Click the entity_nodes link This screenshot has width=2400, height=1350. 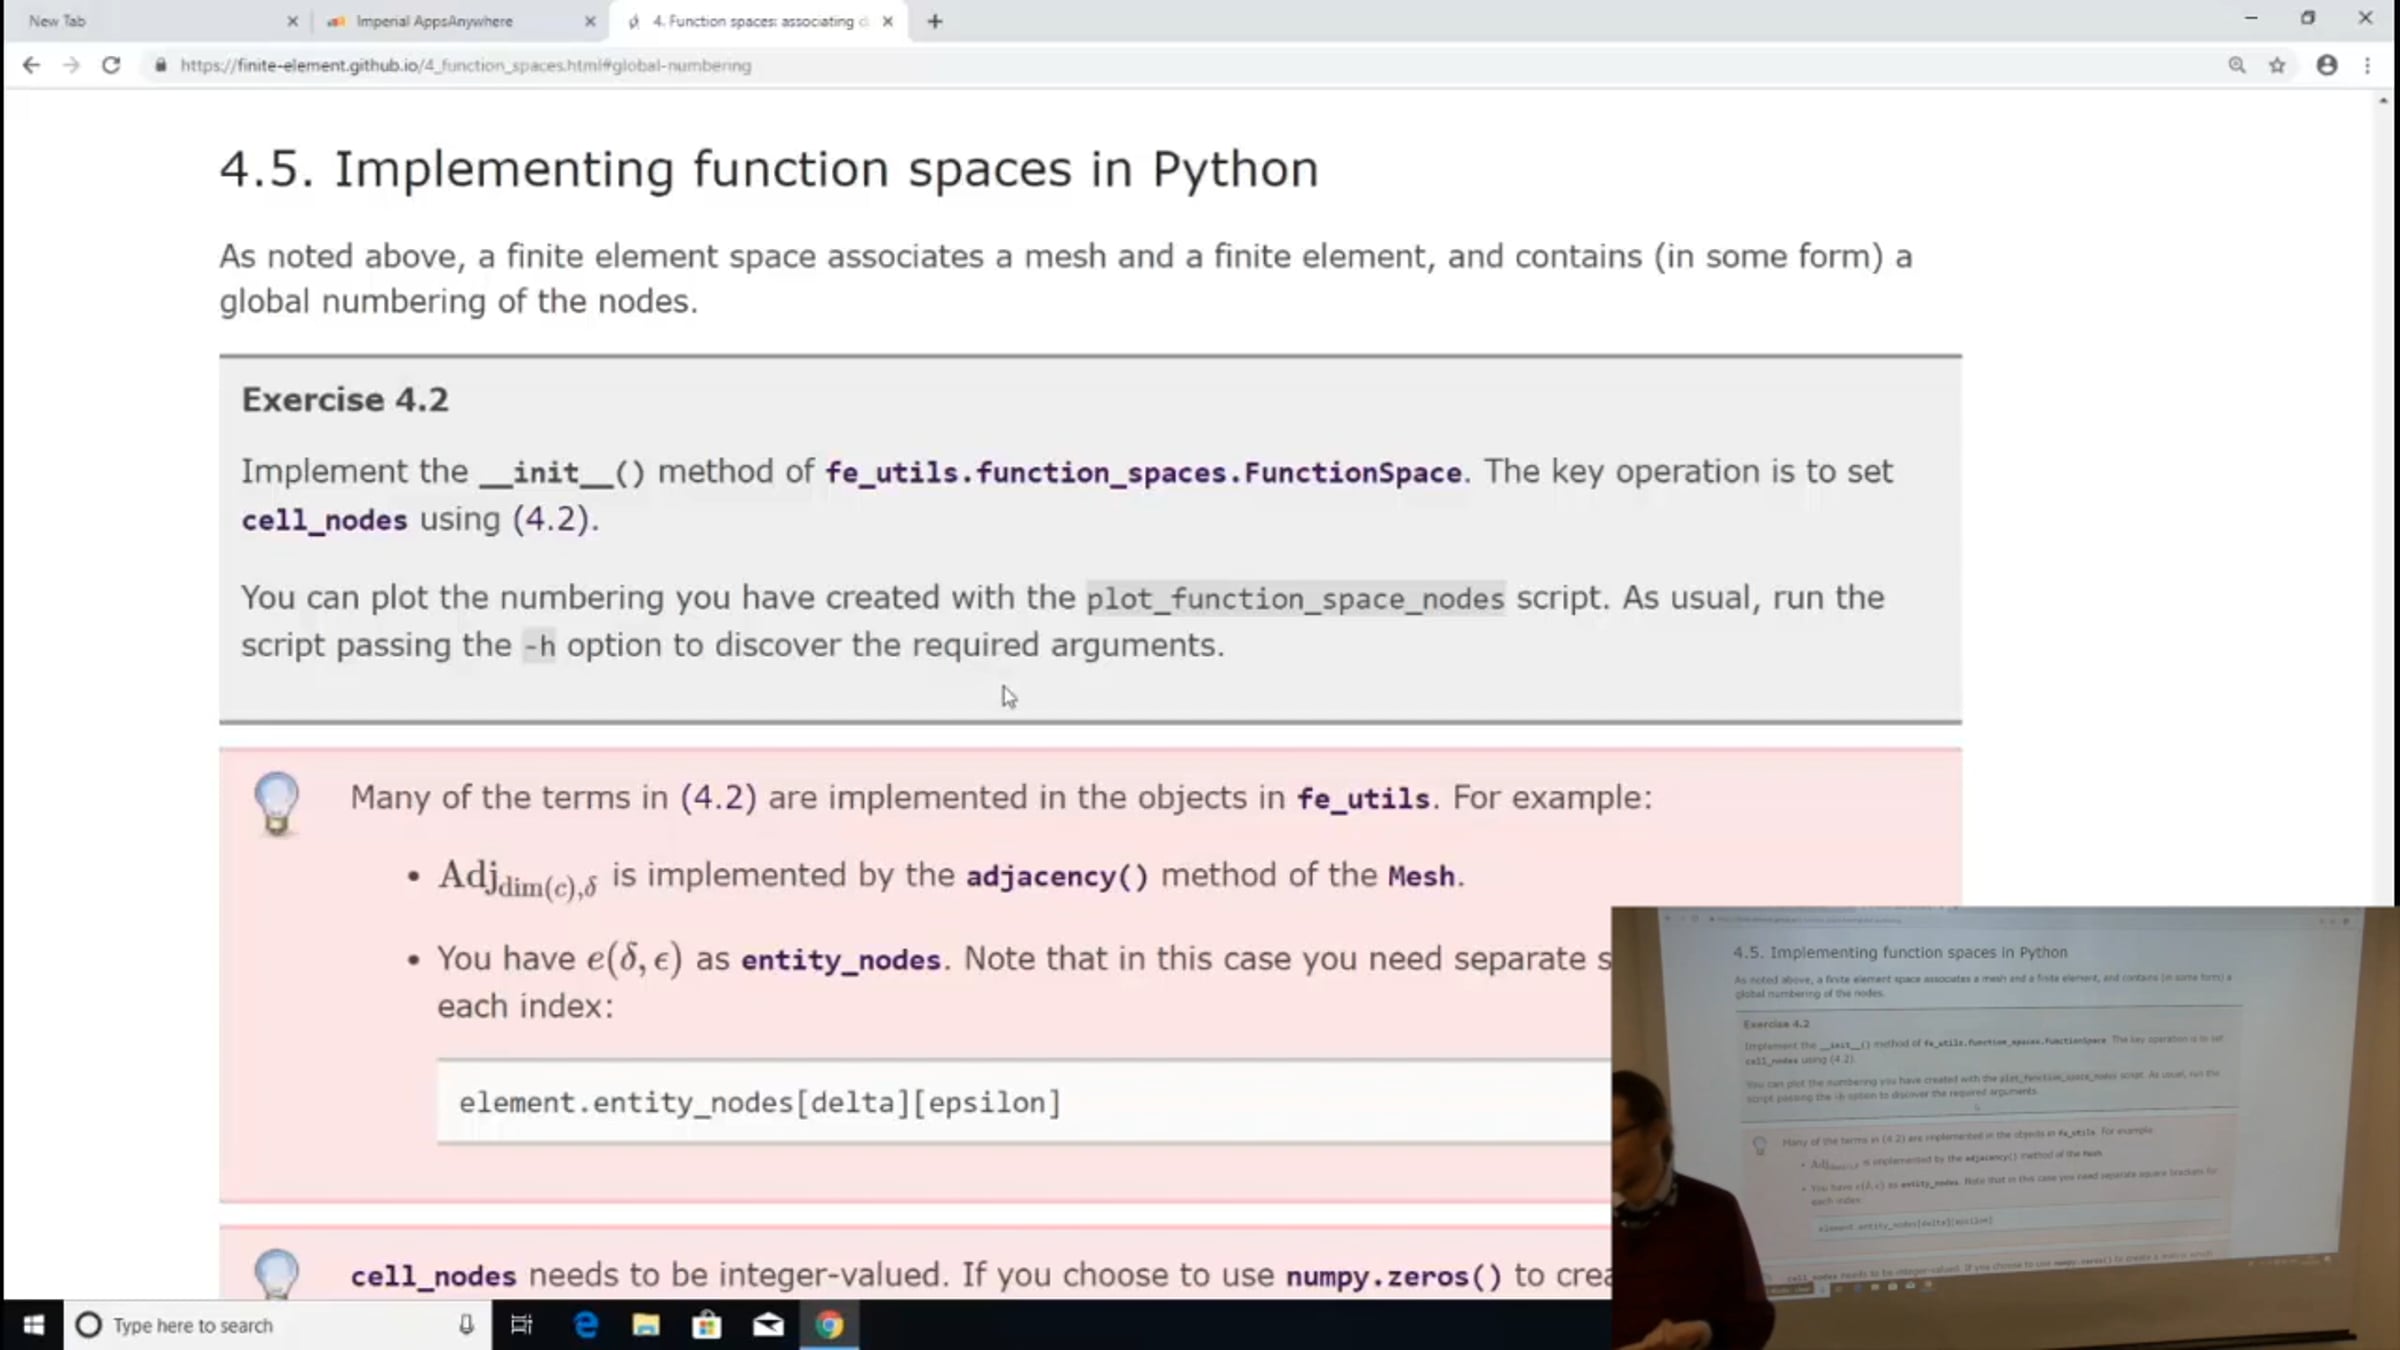tap(840, 961)
